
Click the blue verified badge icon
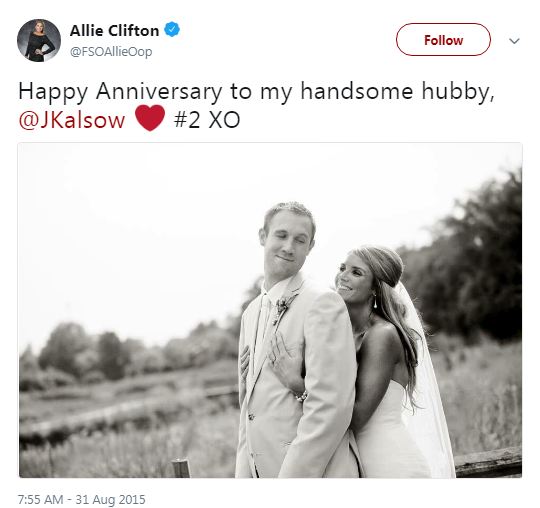pyautogui.click(x=172, y=30)
